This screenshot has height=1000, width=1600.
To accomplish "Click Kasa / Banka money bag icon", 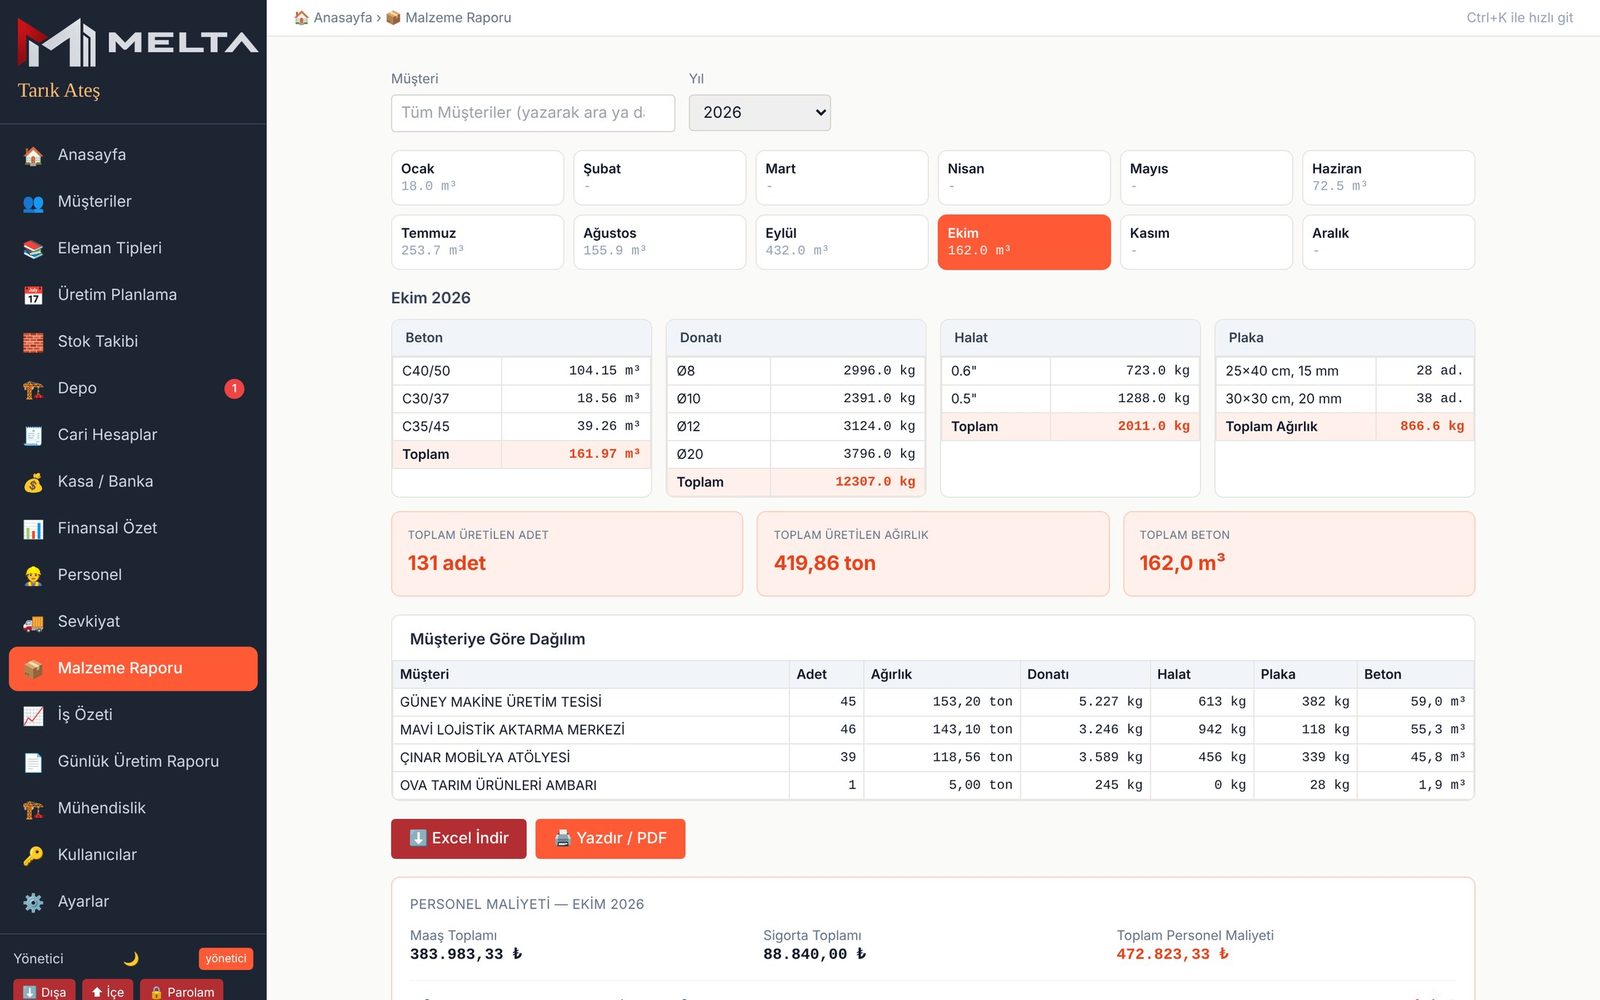I will 33,483.
